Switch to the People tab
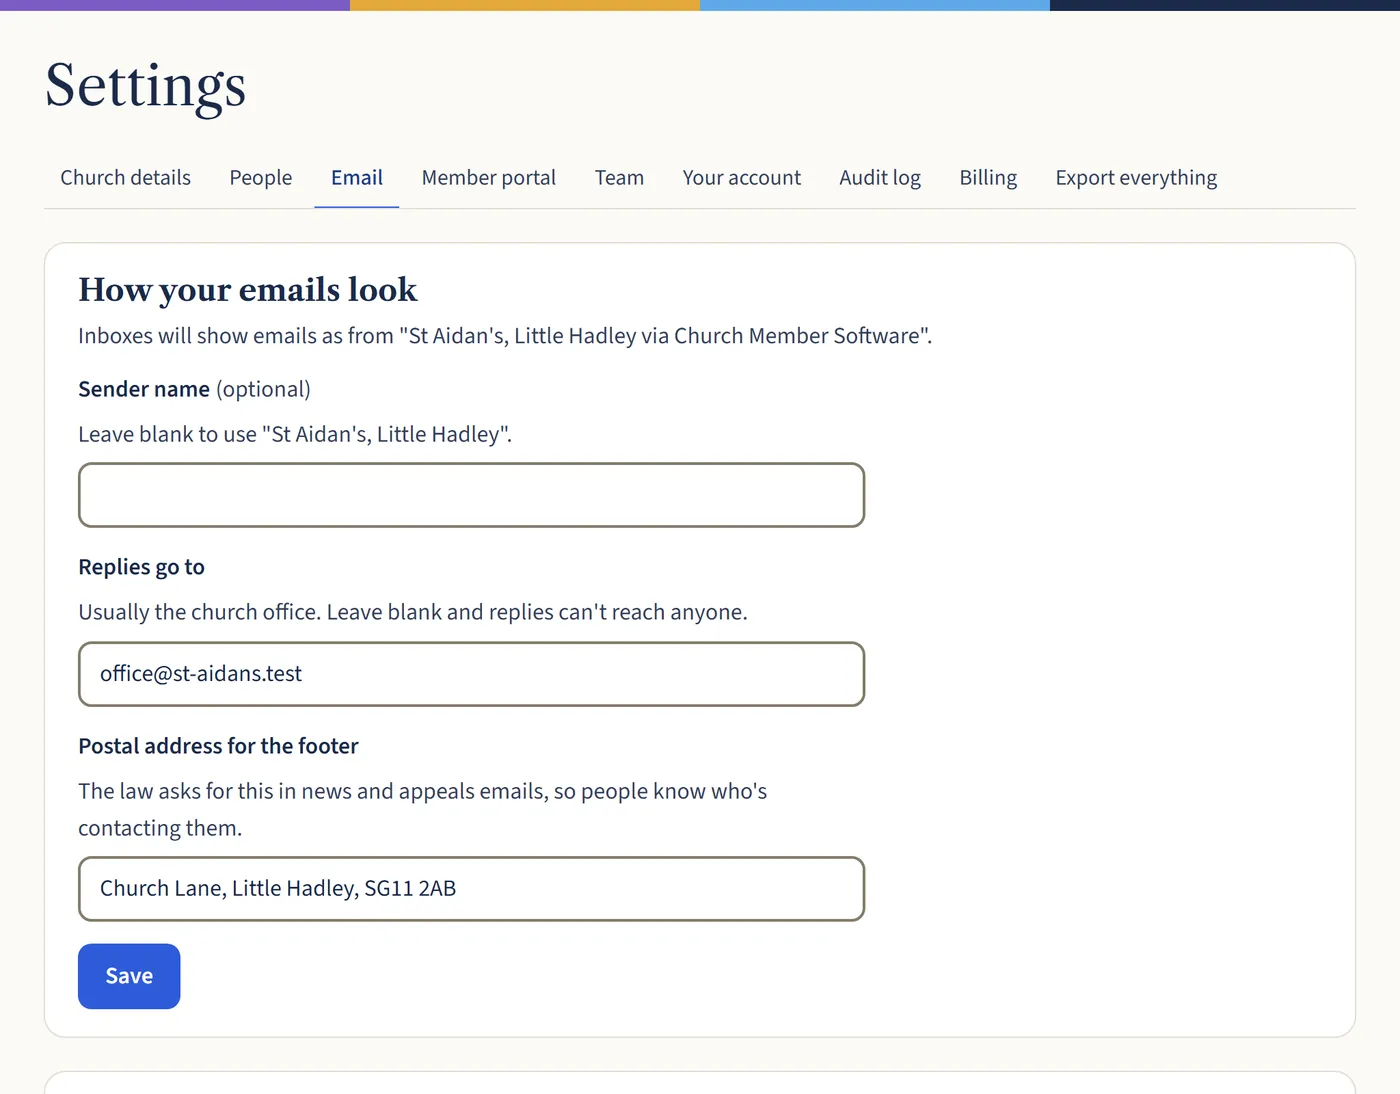Viewport: 1400px width, 1094px height. 261,178
